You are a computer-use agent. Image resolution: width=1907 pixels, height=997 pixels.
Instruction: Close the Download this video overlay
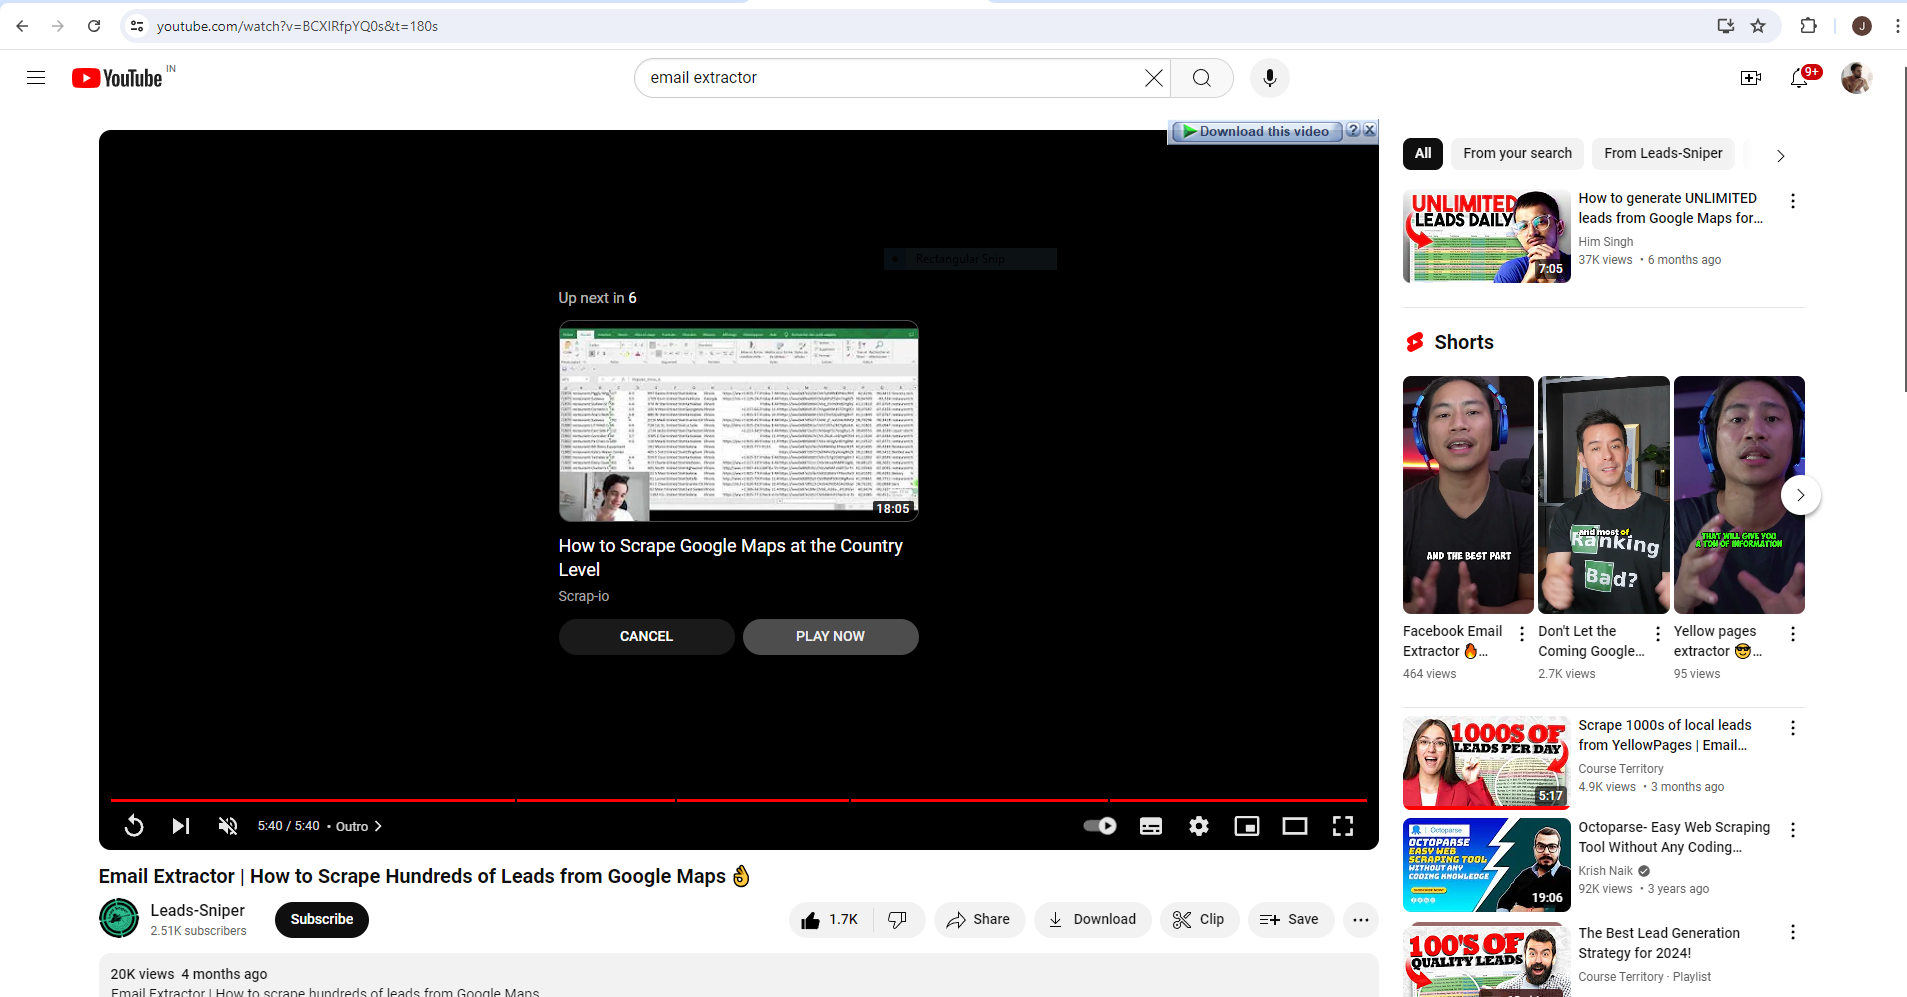point(1370,130)
